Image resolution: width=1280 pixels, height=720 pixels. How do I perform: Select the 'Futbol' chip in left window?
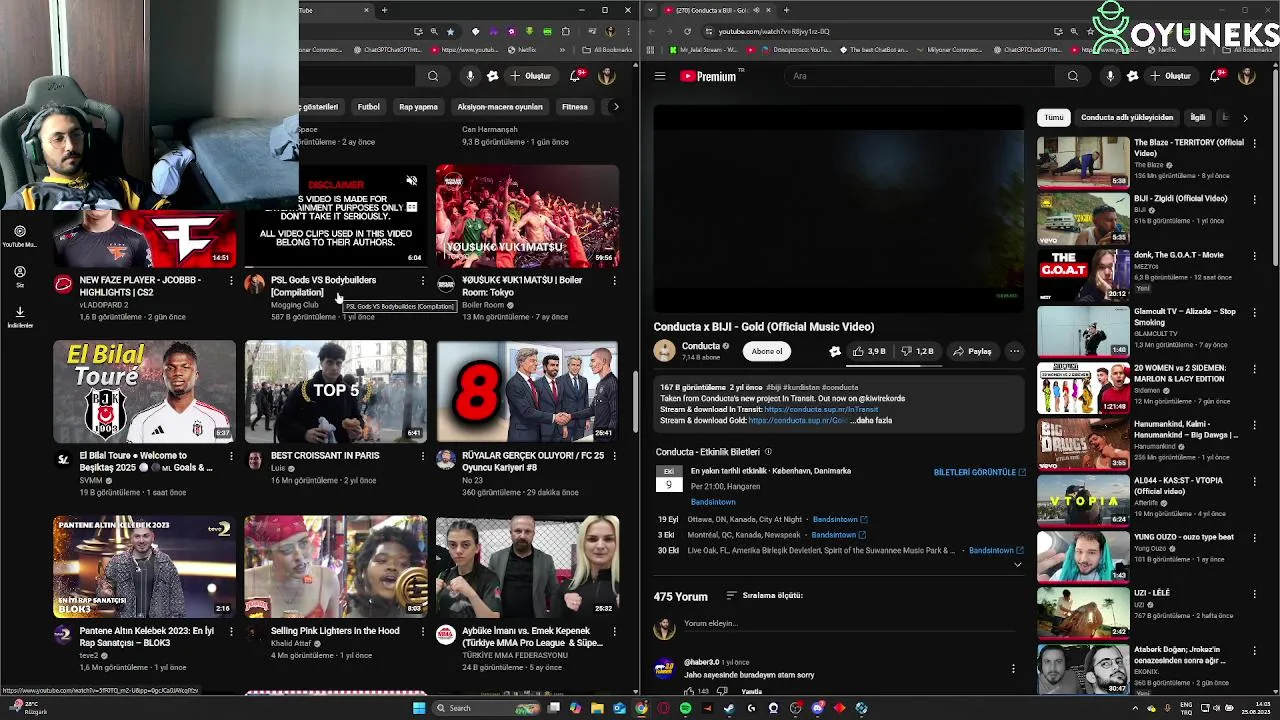[x=369, y=107]
